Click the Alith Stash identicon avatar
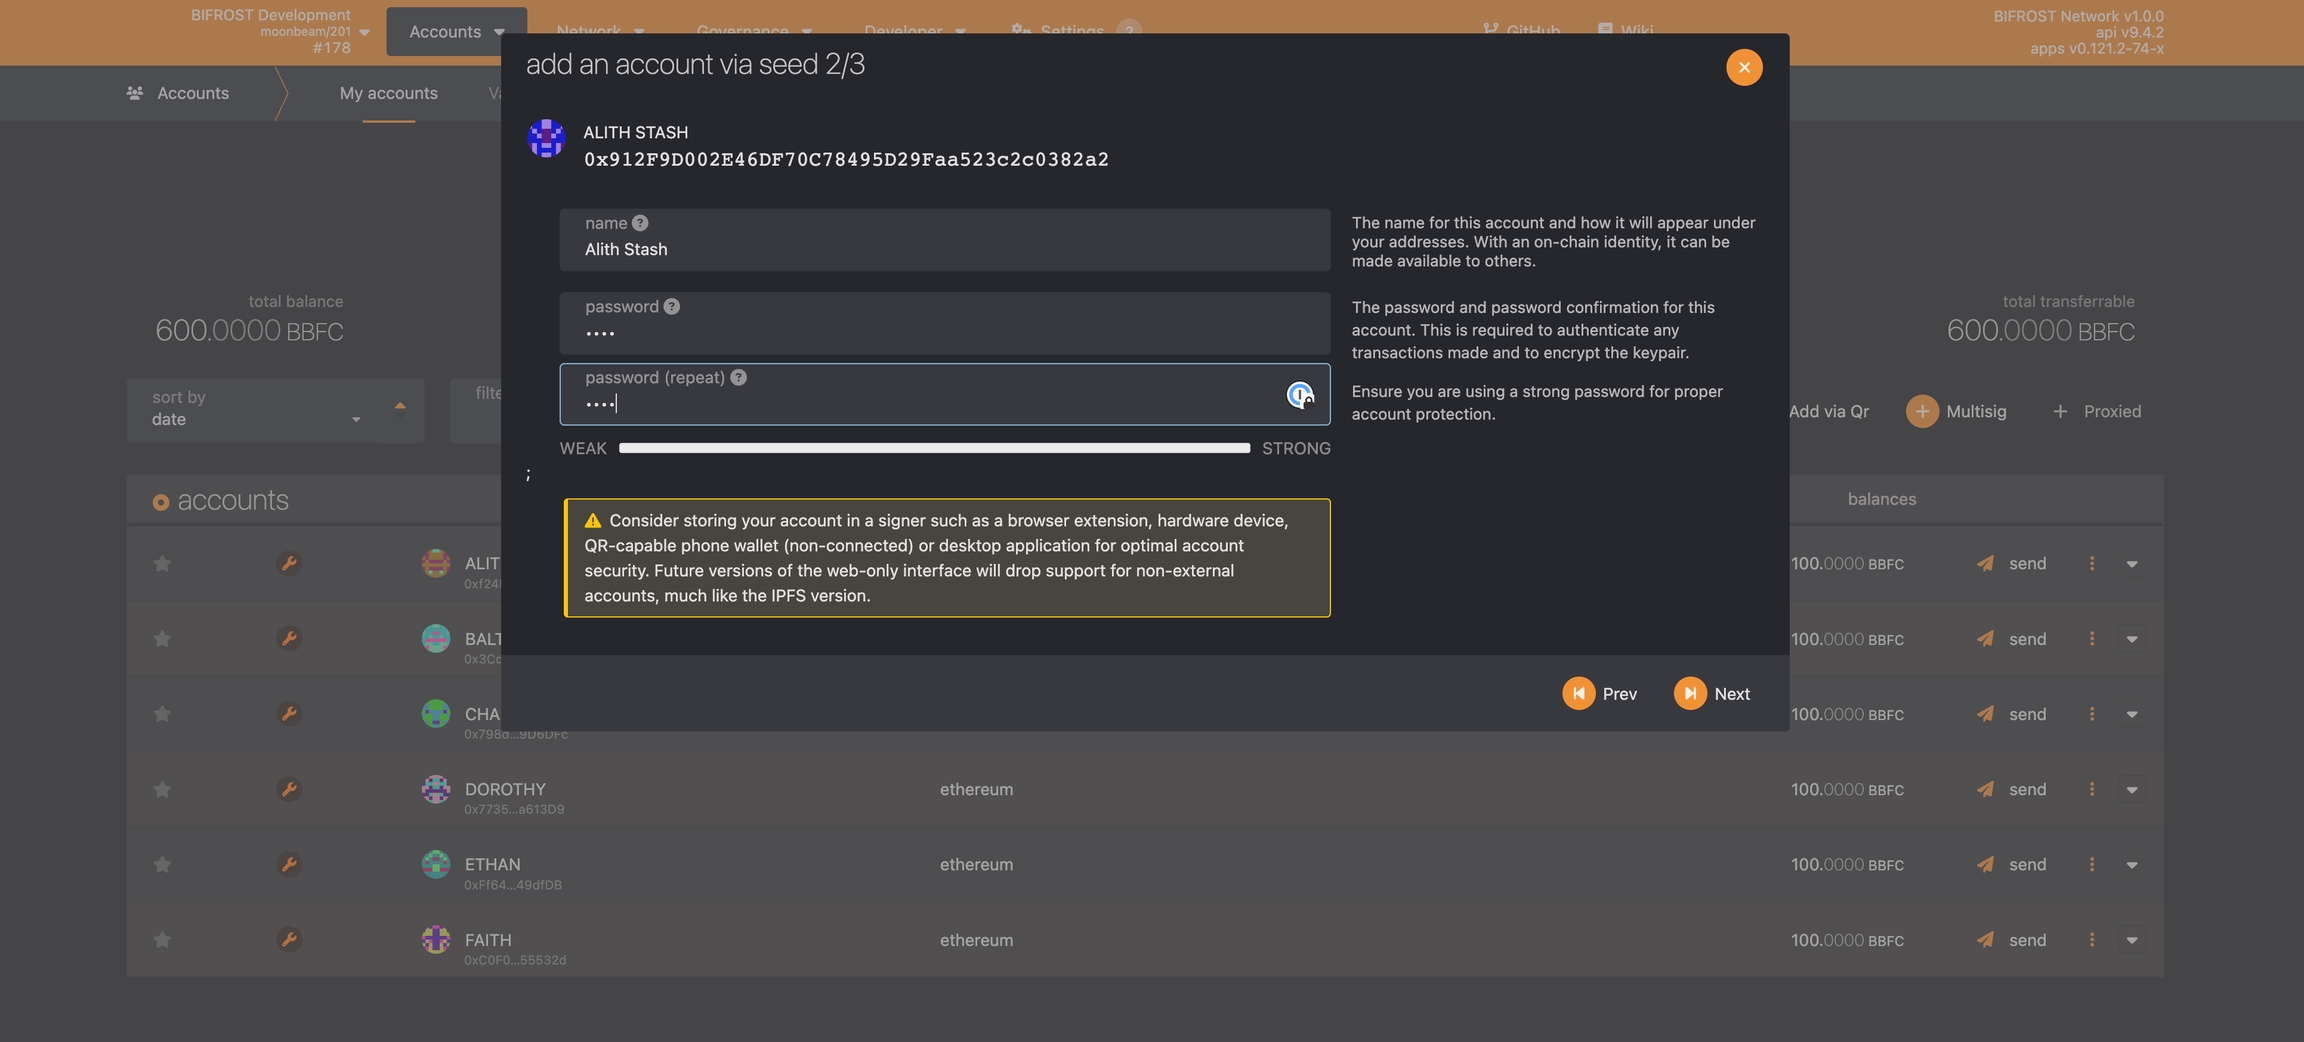The height and width of the screenshot is (1042, 2304). tap(546, 139)
